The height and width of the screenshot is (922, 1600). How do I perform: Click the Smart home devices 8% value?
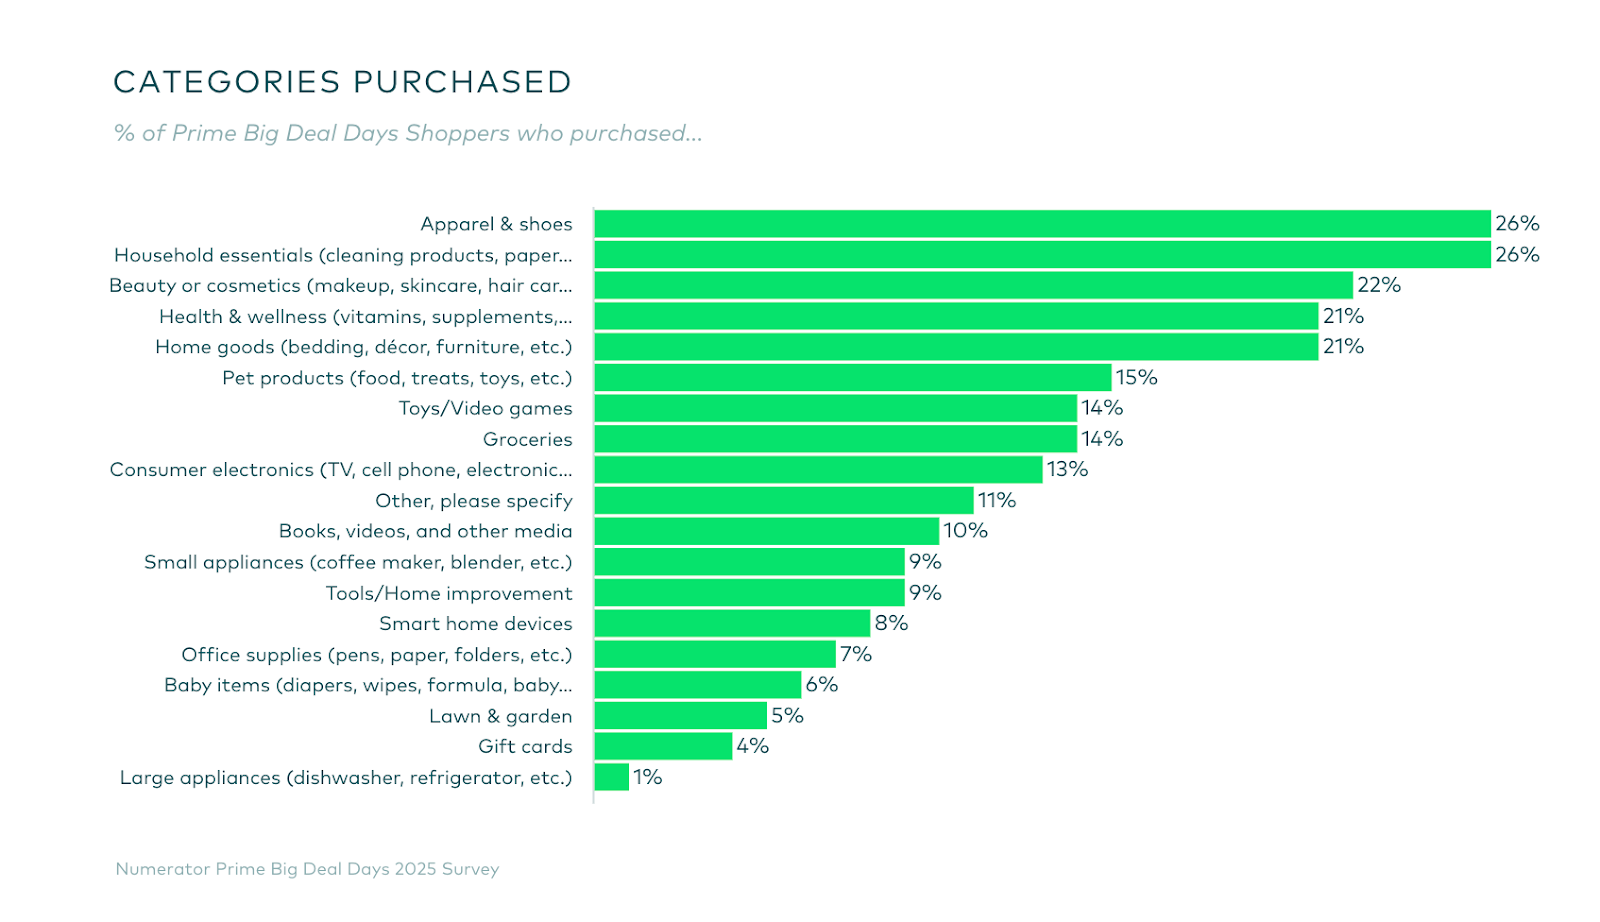(891, 623)
